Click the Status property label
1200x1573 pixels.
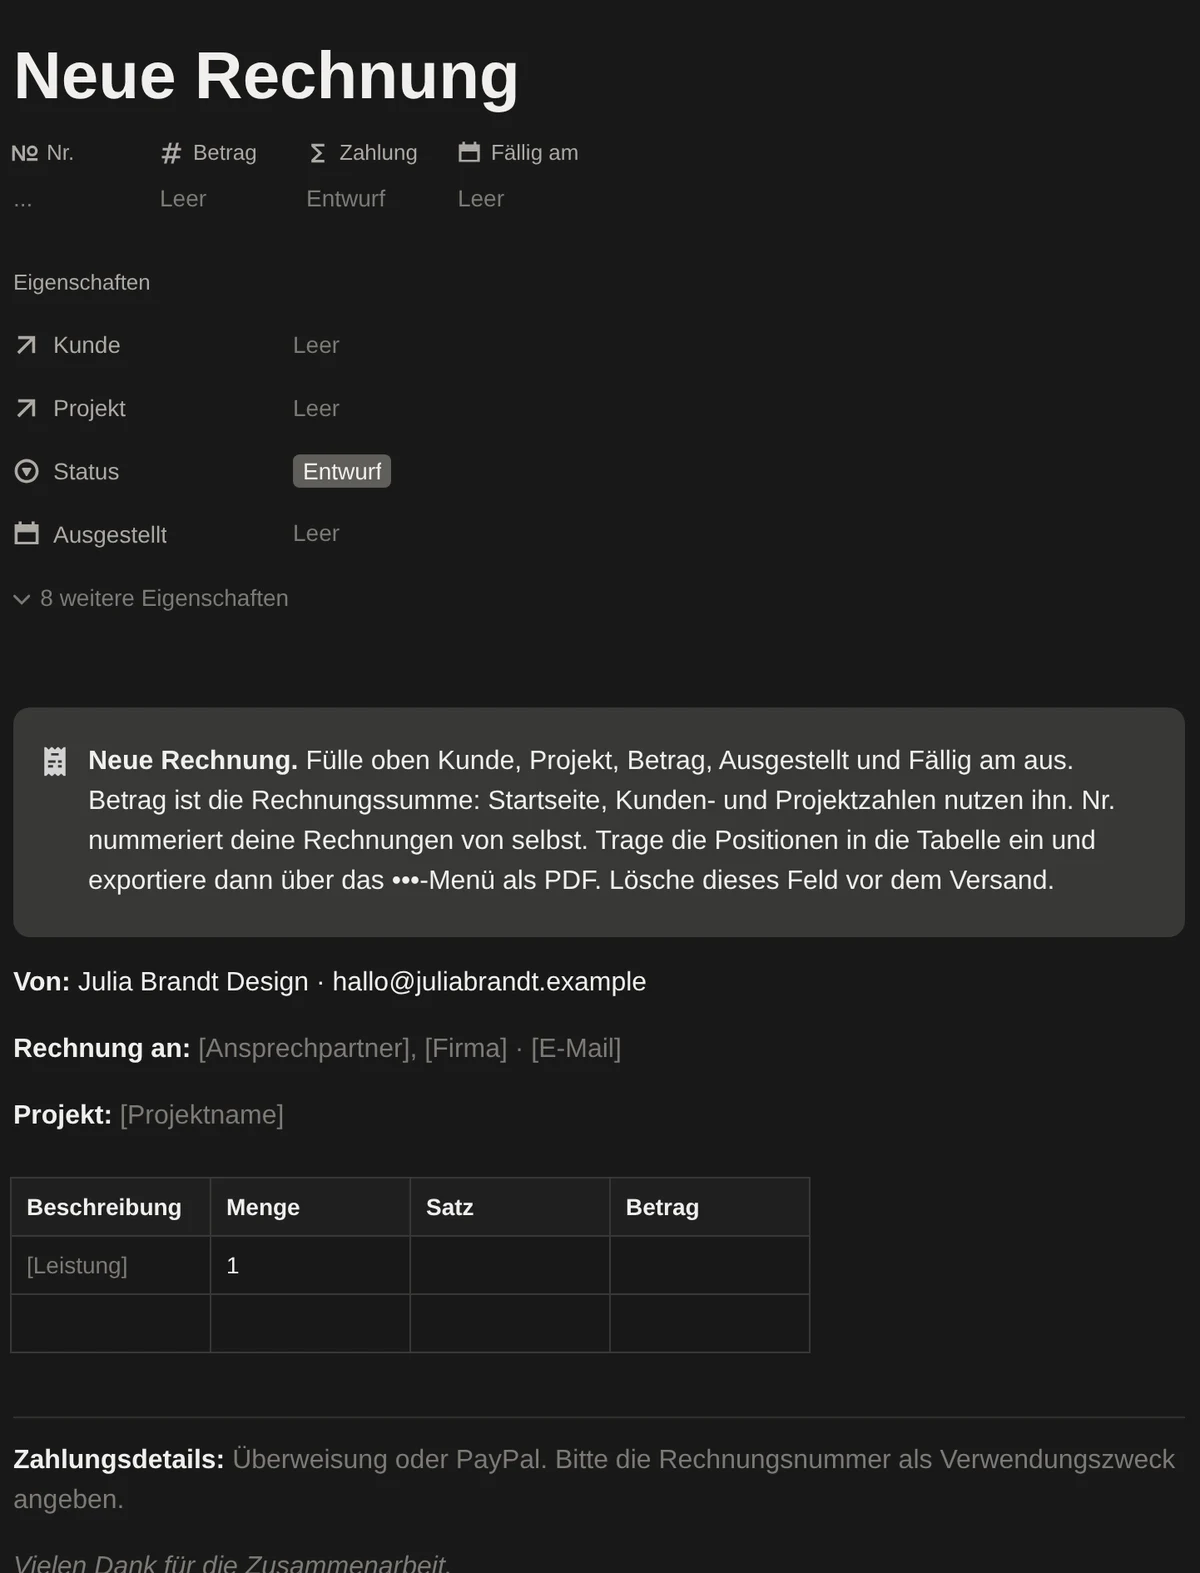tap(86, 471)
